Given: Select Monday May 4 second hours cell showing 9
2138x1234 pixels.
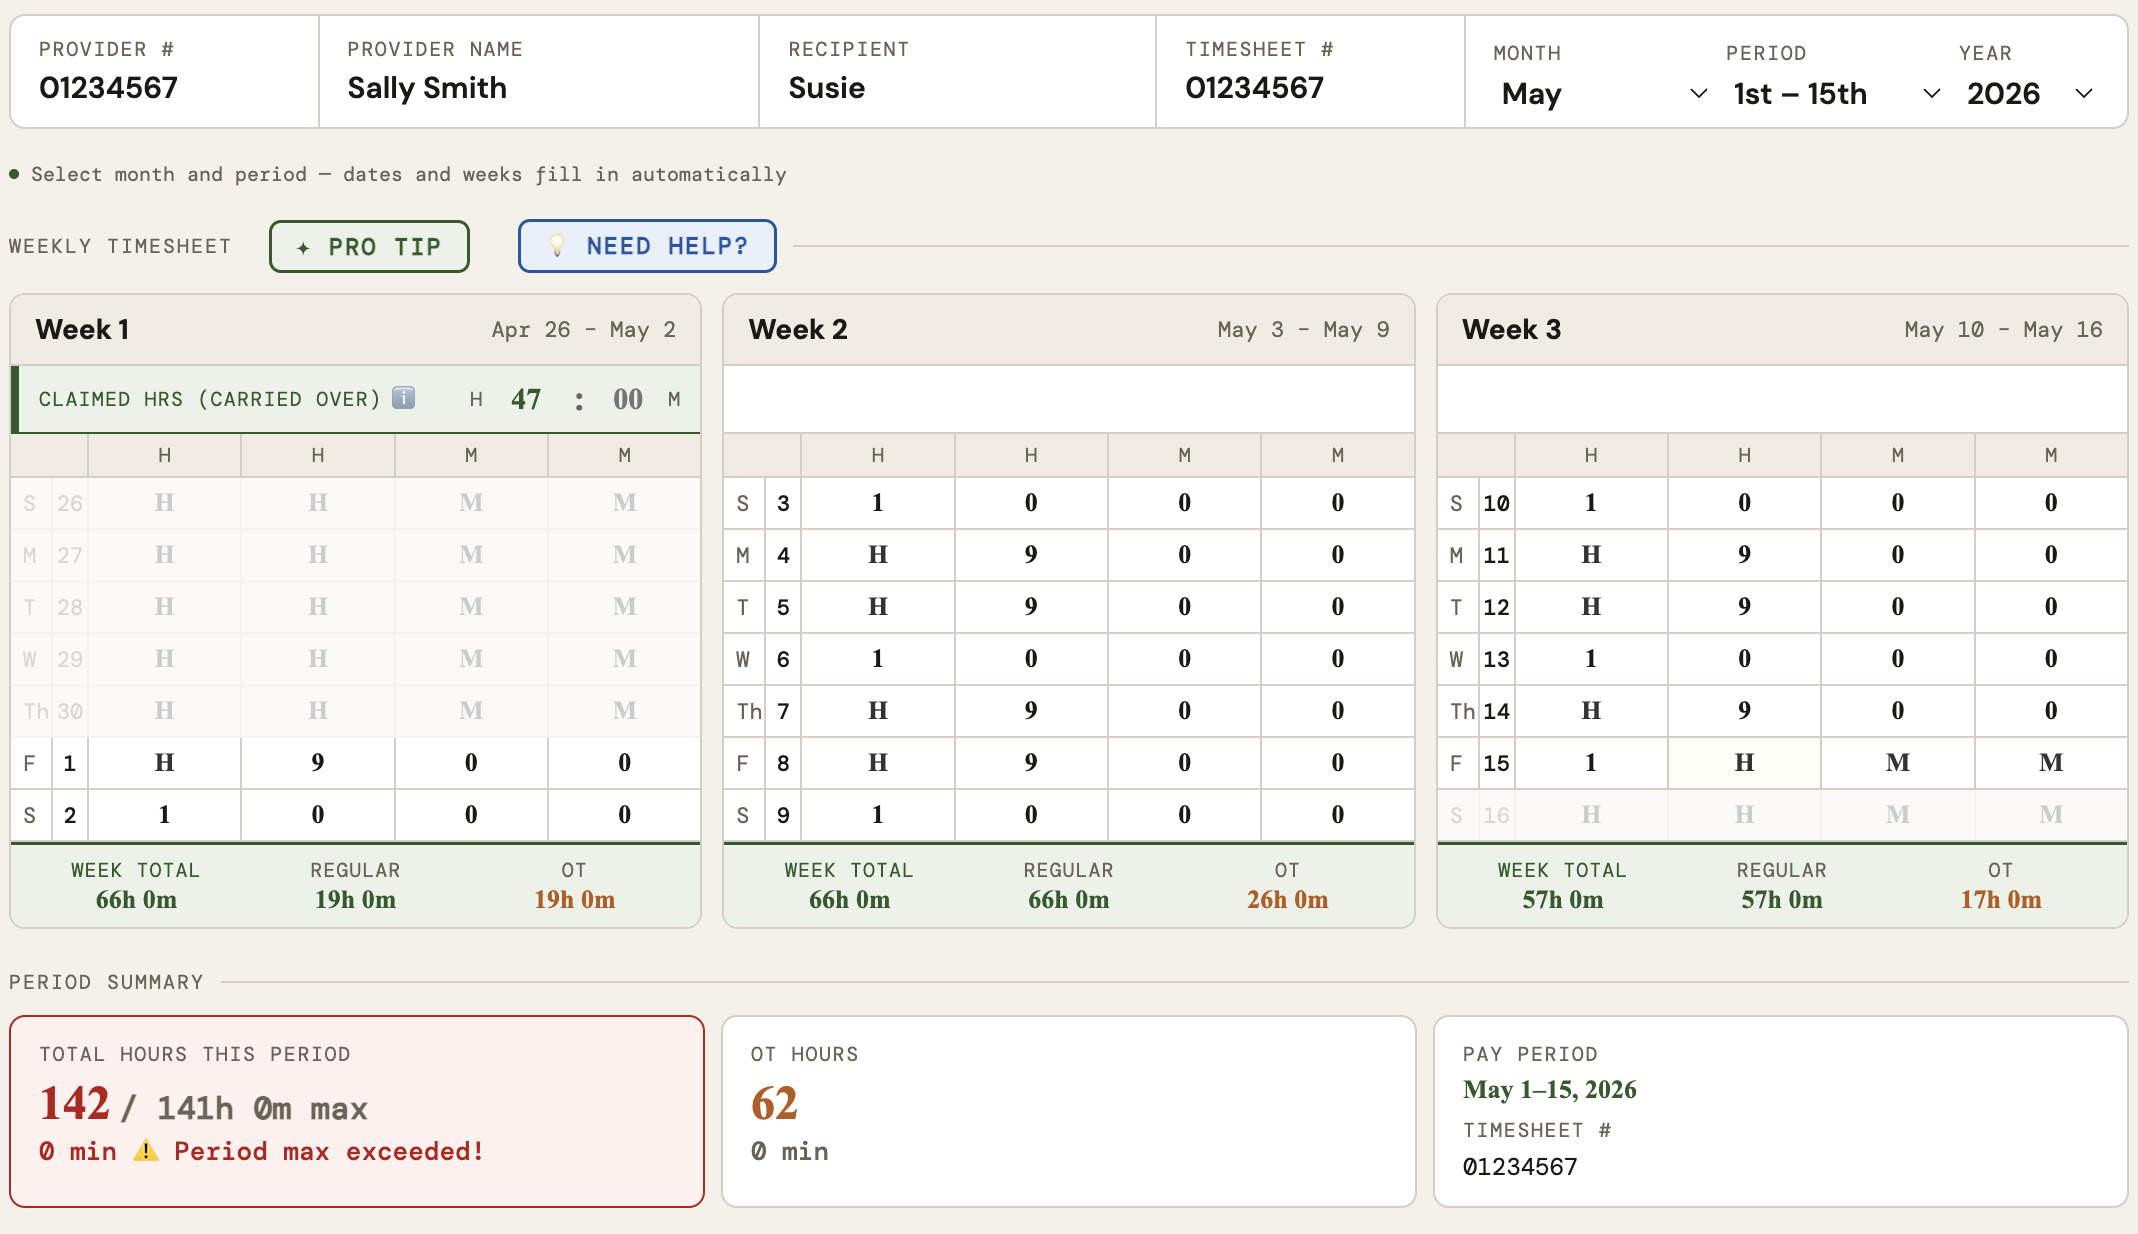Looking at the screenshot, I should tap(1031, 555).
